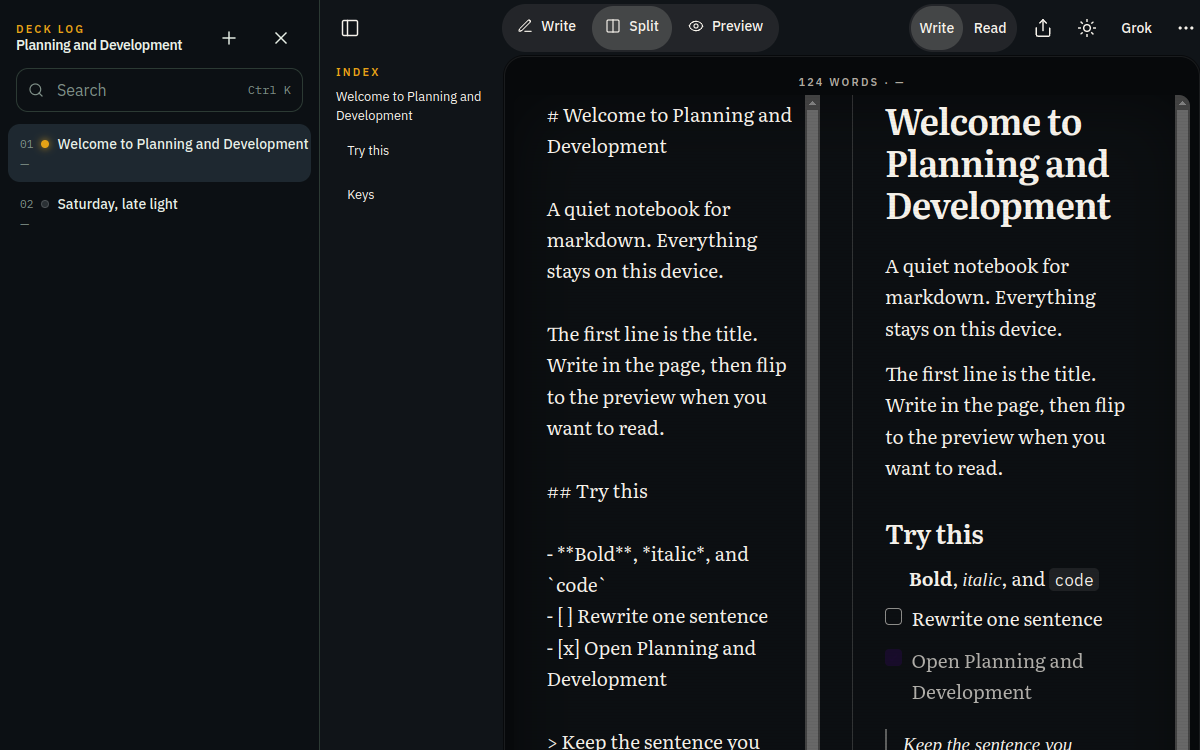Click the eye icon in Preview tab
Screen dimensions: 1200x750
pos(696,27)
